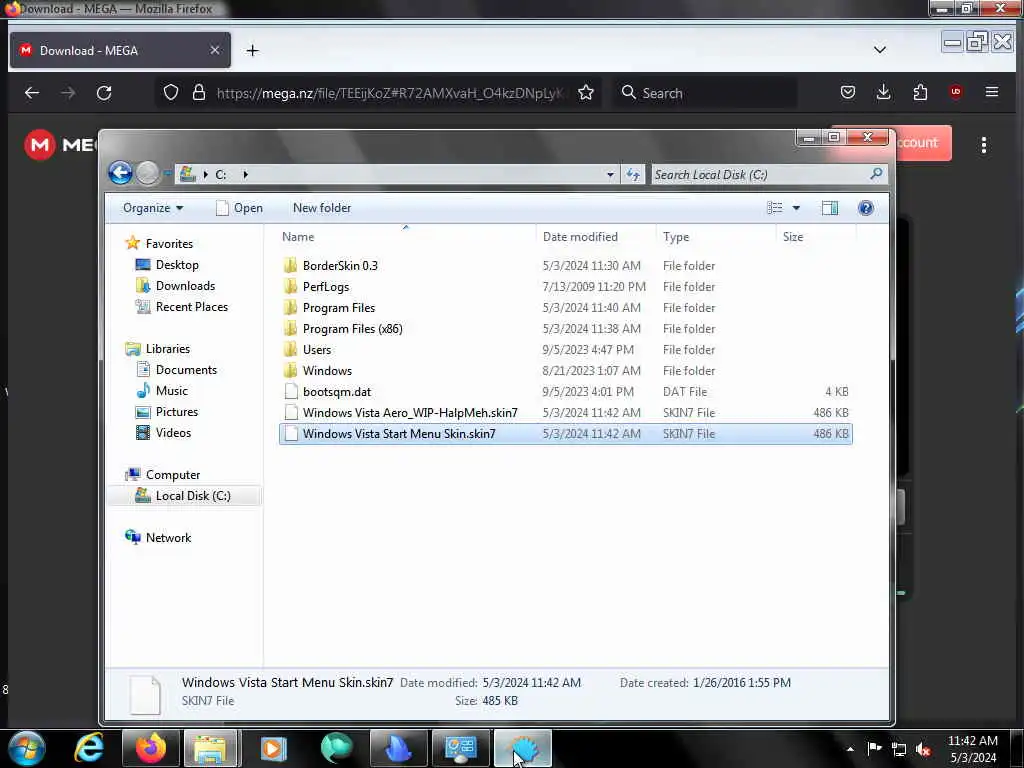Click the Firefox taskbar icon
This screenshot has height=768, width=1024.
click(151, 748)
